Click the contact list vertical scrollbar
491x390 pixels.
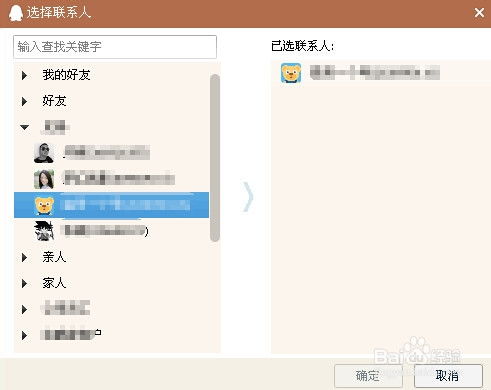click(x=215, y=158)
